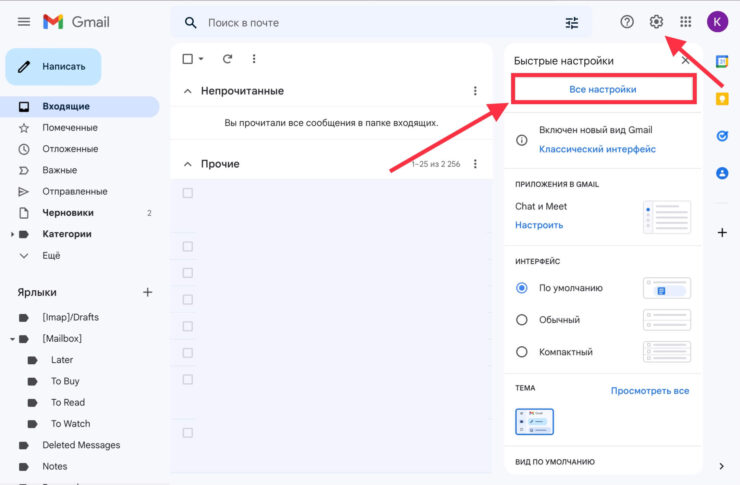
Task: Click Просмотреть все themes link
Action: coord(650,391)
